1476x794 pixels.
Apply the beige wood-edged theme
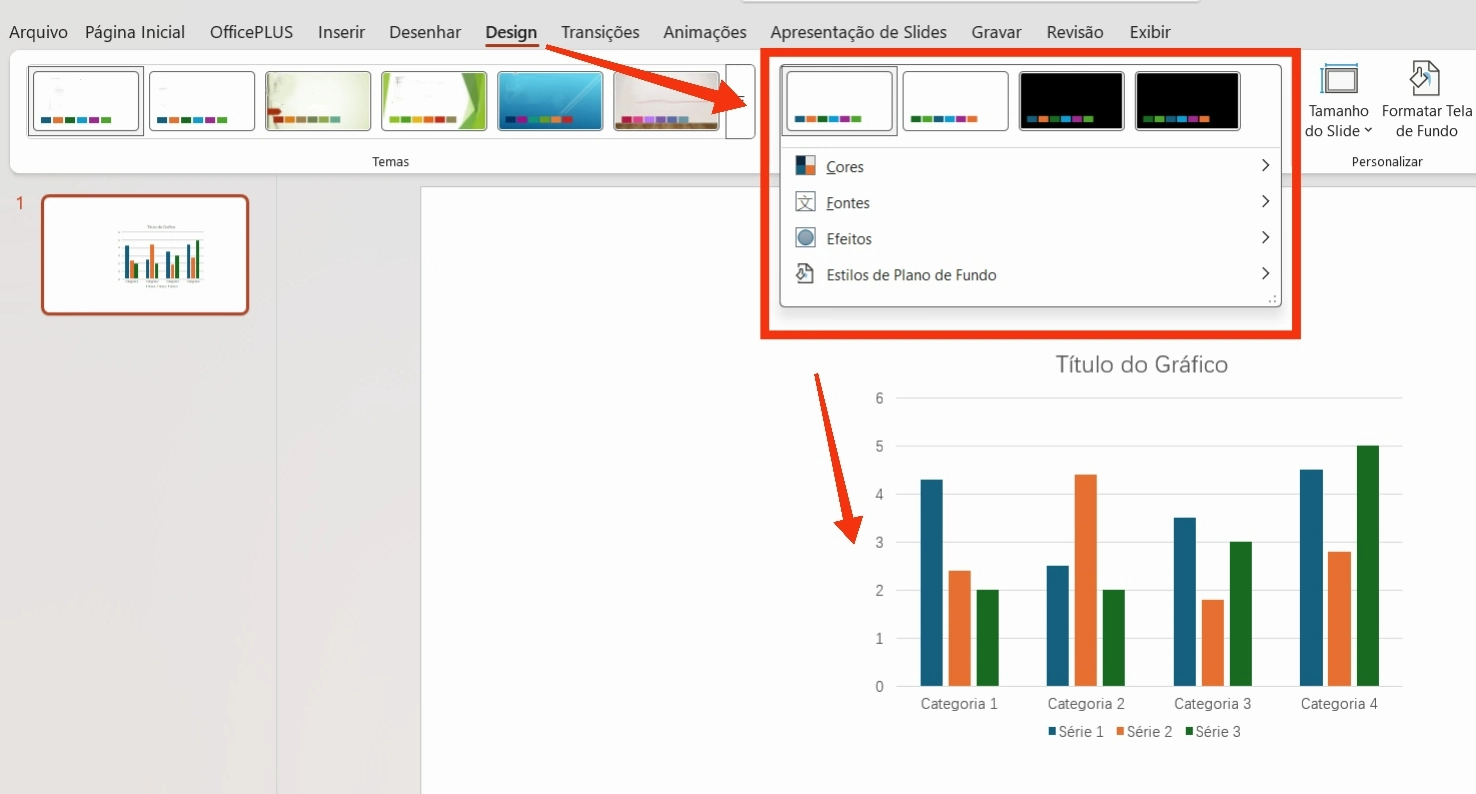666,101
